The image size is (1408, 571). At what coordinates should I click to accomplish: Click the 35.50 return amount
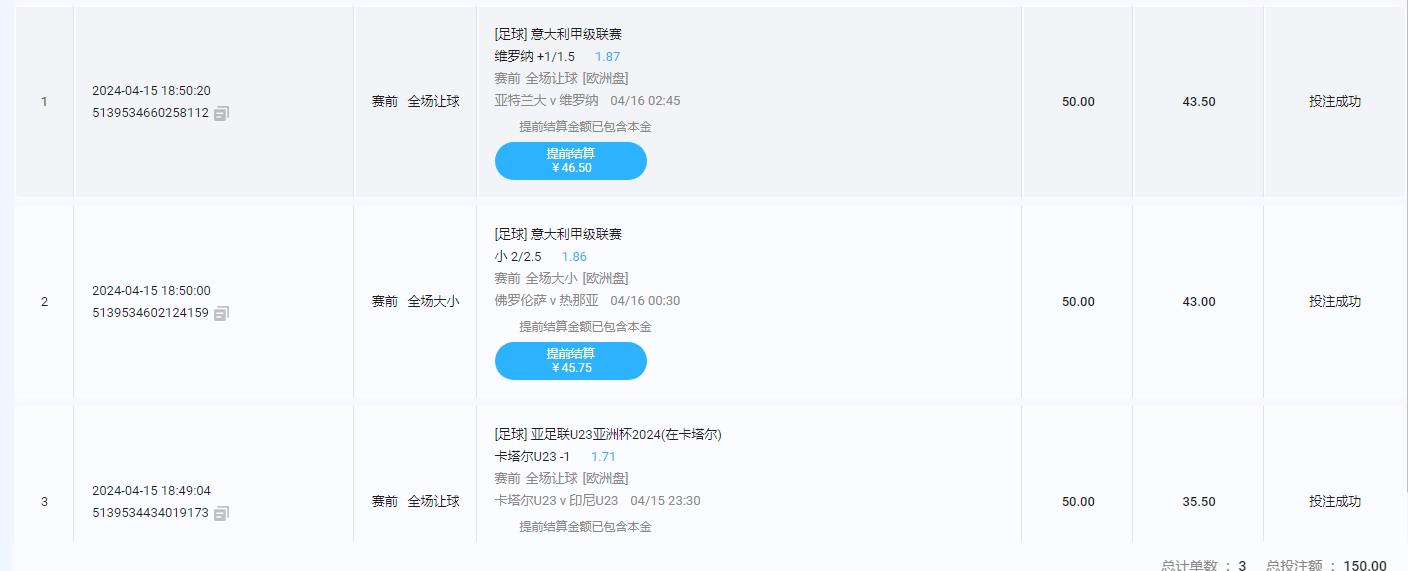(x=1198, y=502)
